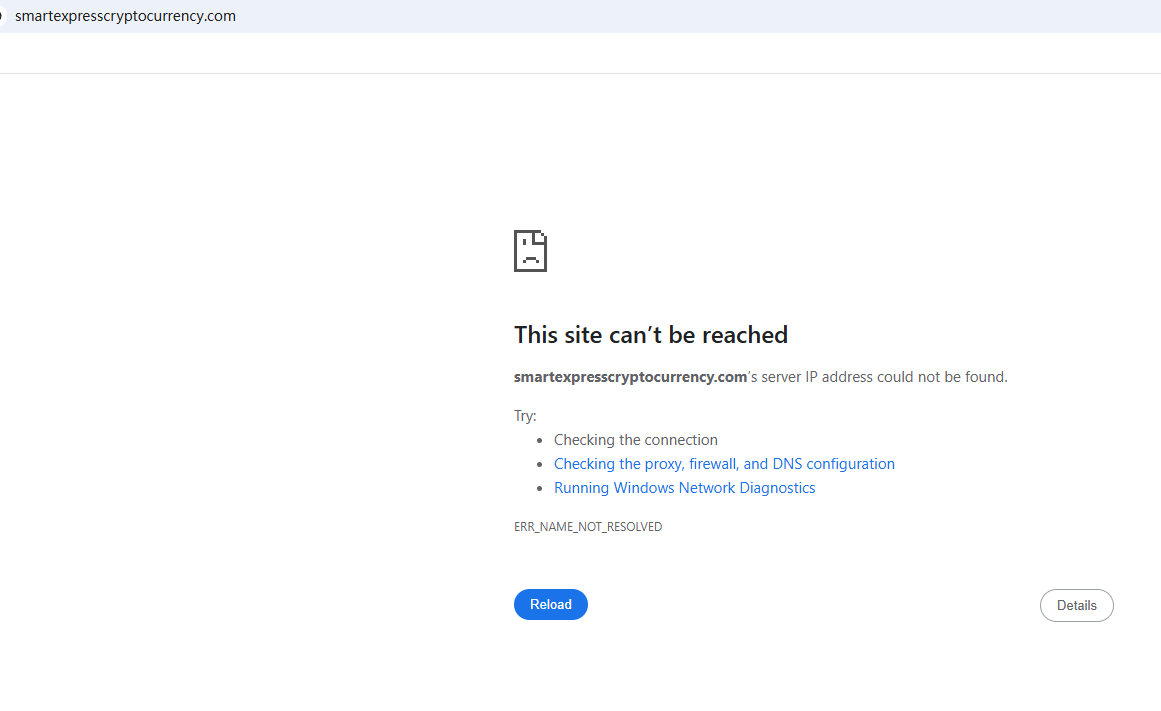Screen dimensions: 1161x711
Task: Select the ERR_NAME_NOT_RESOLVED error code text
Action: coord(588,527)
